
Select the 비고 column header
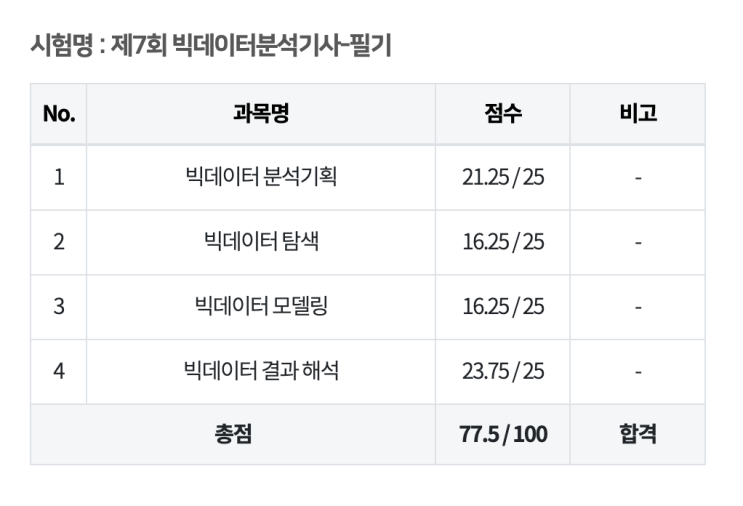pos(637,114)
